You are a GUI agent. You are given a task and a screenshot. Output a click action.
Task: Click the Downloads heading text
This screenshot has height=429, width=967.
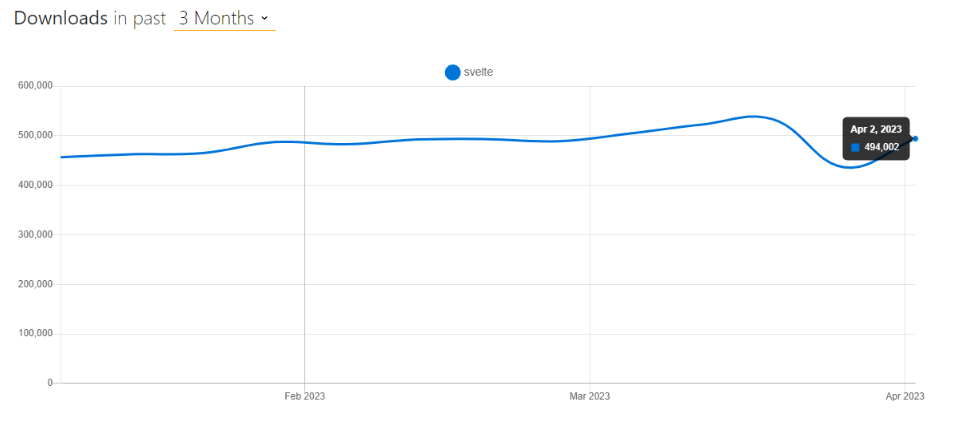[60, 18]
